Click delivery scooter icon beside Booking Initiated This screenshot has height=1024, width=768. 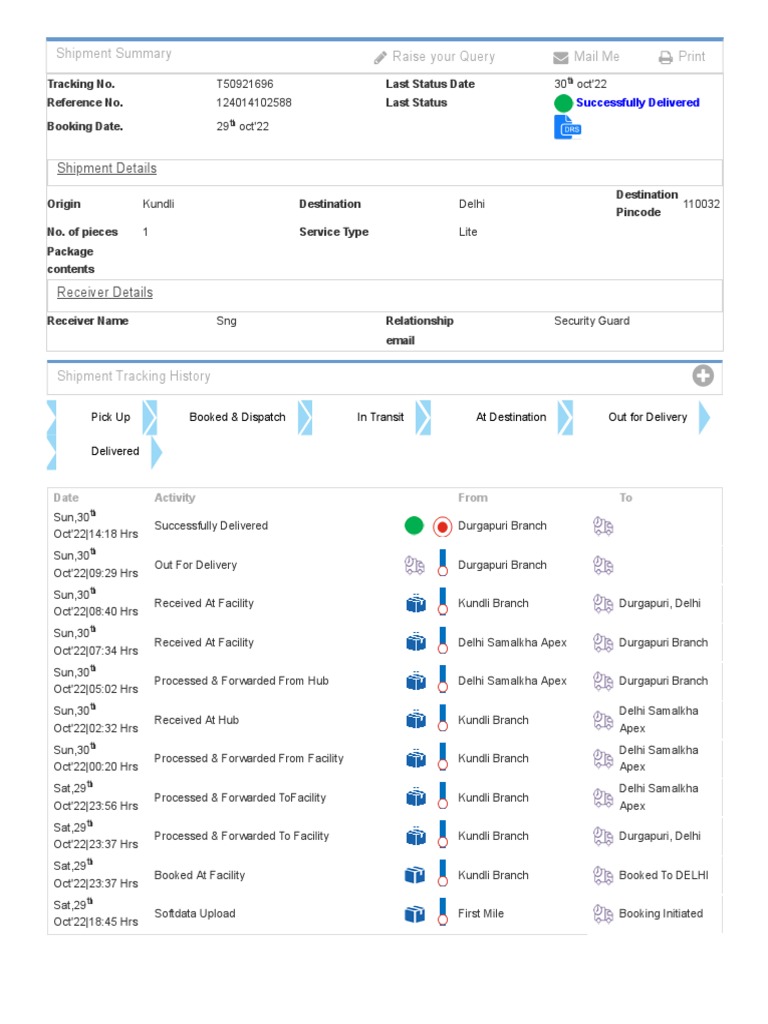coord(603,914)
